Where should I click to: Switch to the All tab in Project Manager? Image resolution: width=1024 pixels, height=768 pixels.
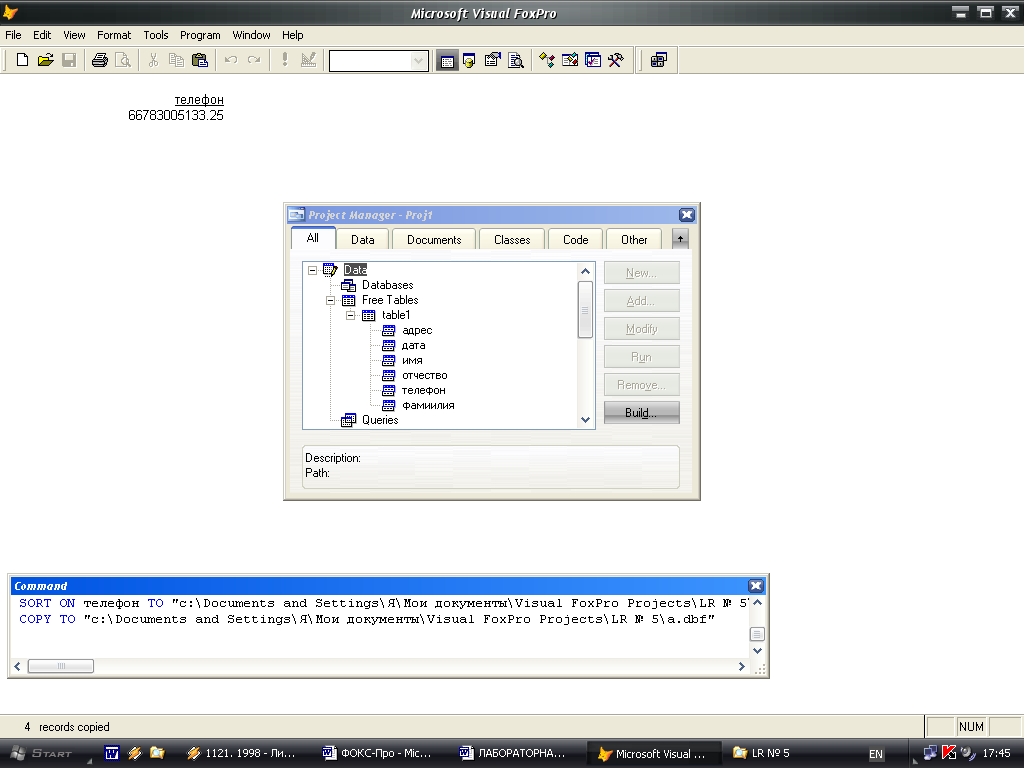(313, 238)
